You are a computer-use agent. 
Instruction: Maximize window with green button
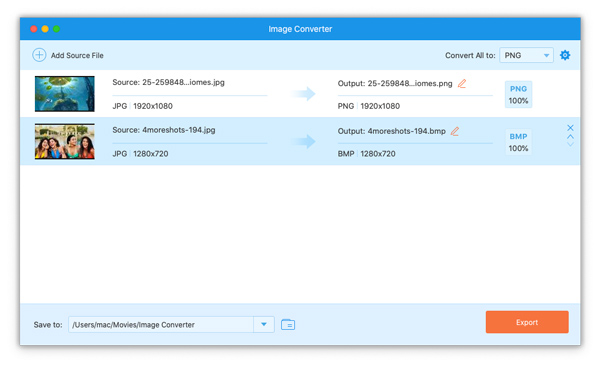tap(57, 29)
